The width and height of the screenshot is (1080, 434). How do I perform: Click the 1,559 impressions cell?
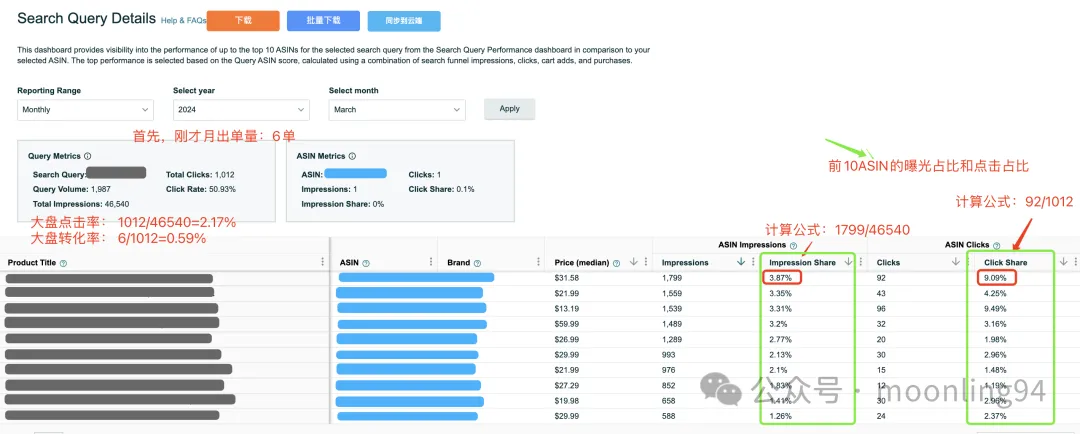pyautogui.click(x=672, y=293)
